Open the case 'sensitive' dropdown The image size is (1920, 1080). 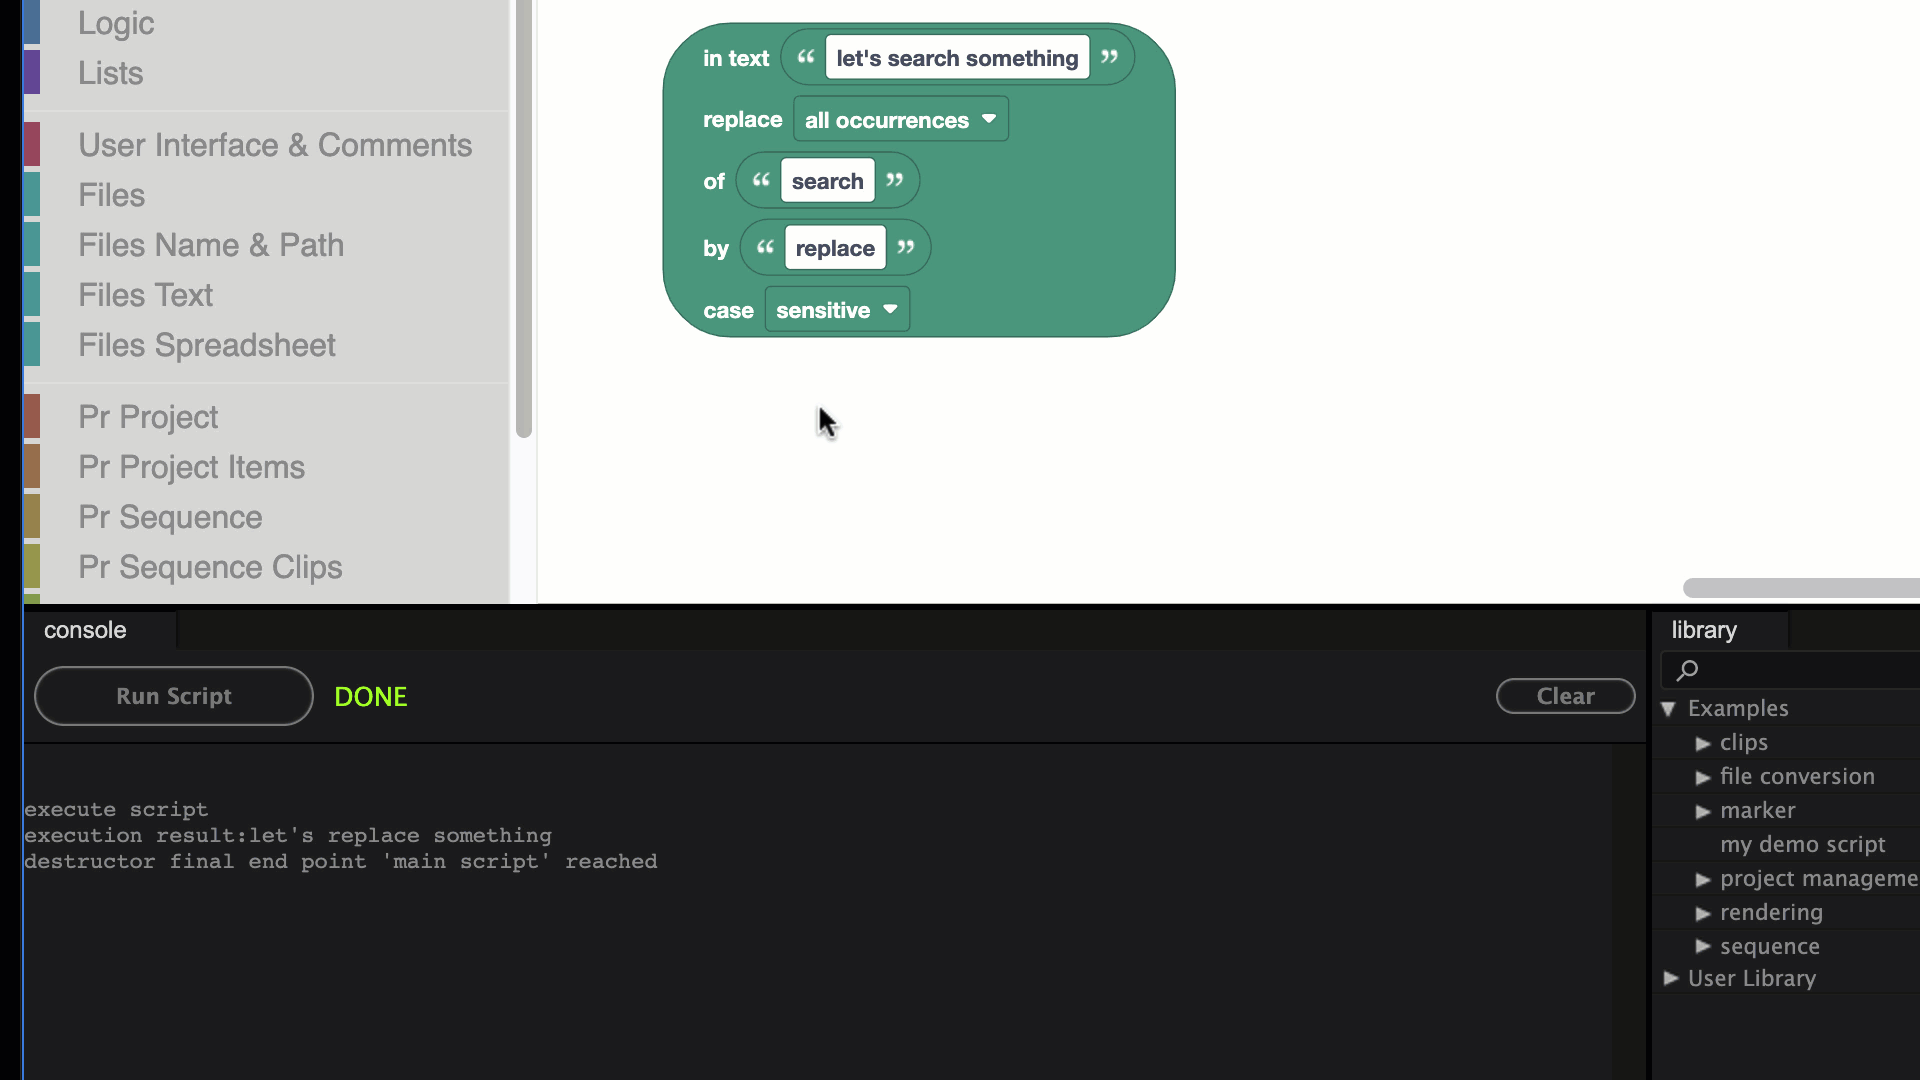[x=837, y=309]
